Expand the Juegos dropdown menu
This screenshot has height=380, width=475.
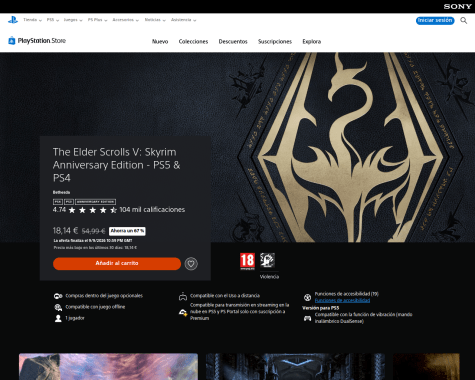coord(73,20)
